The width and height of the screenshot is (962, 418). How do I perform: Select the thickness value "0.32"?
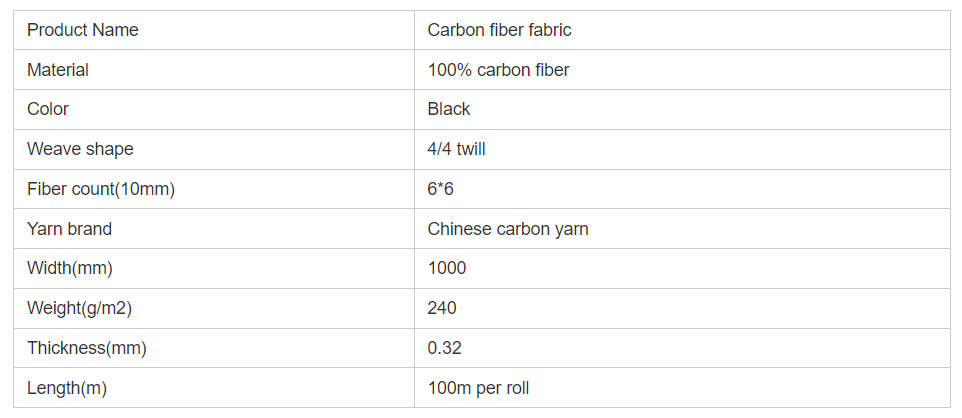tap(445, 348)
